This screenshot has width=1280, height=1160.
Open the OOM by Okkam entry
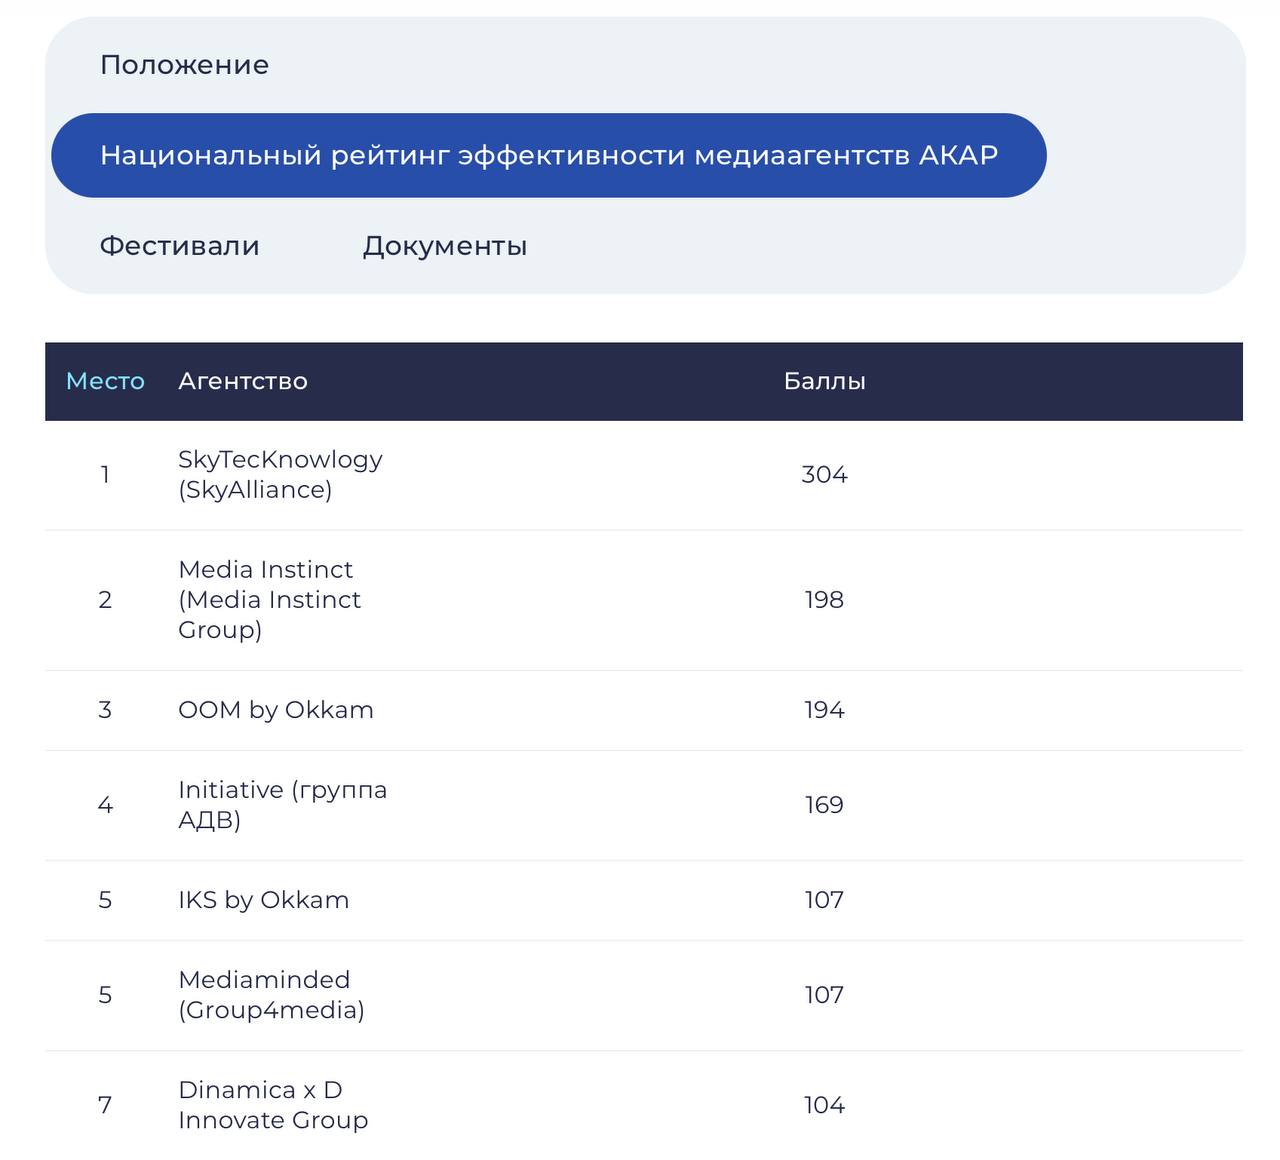(275, 710)
